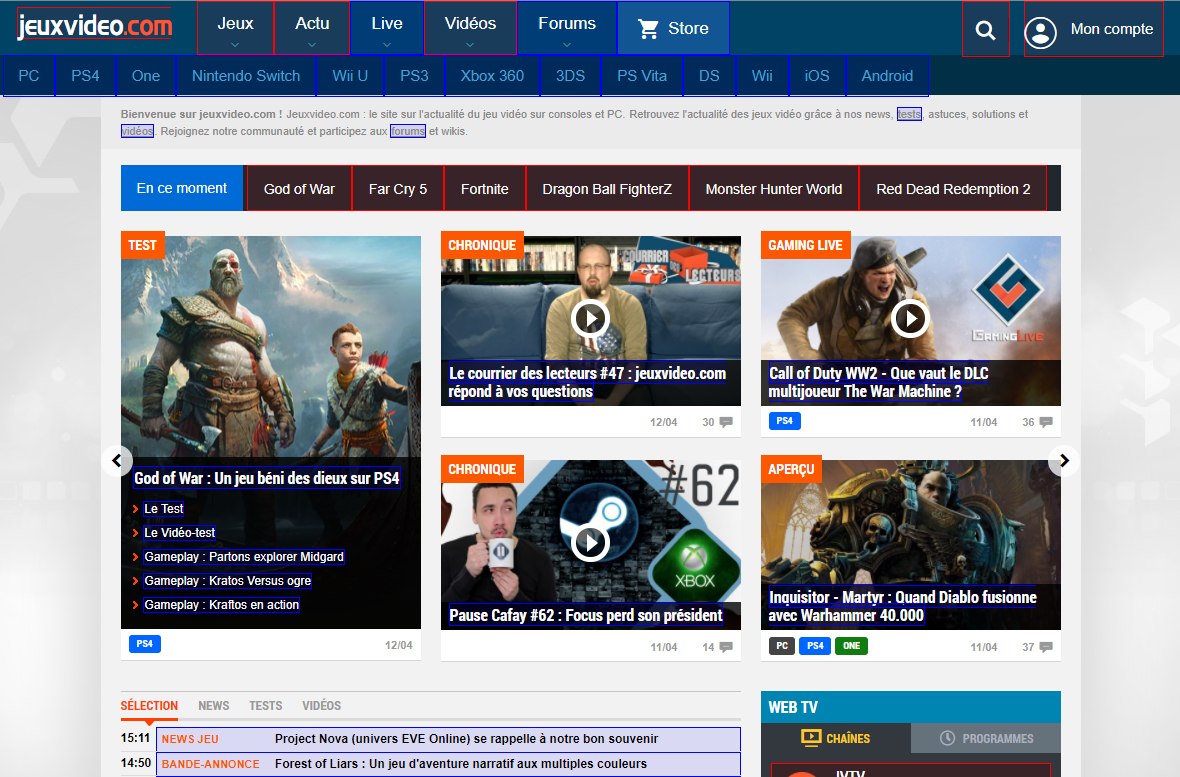Viewport: 1180px width, 777px height.
Task: Show previous carousel slide with left arrow
Action: (117, 460)
